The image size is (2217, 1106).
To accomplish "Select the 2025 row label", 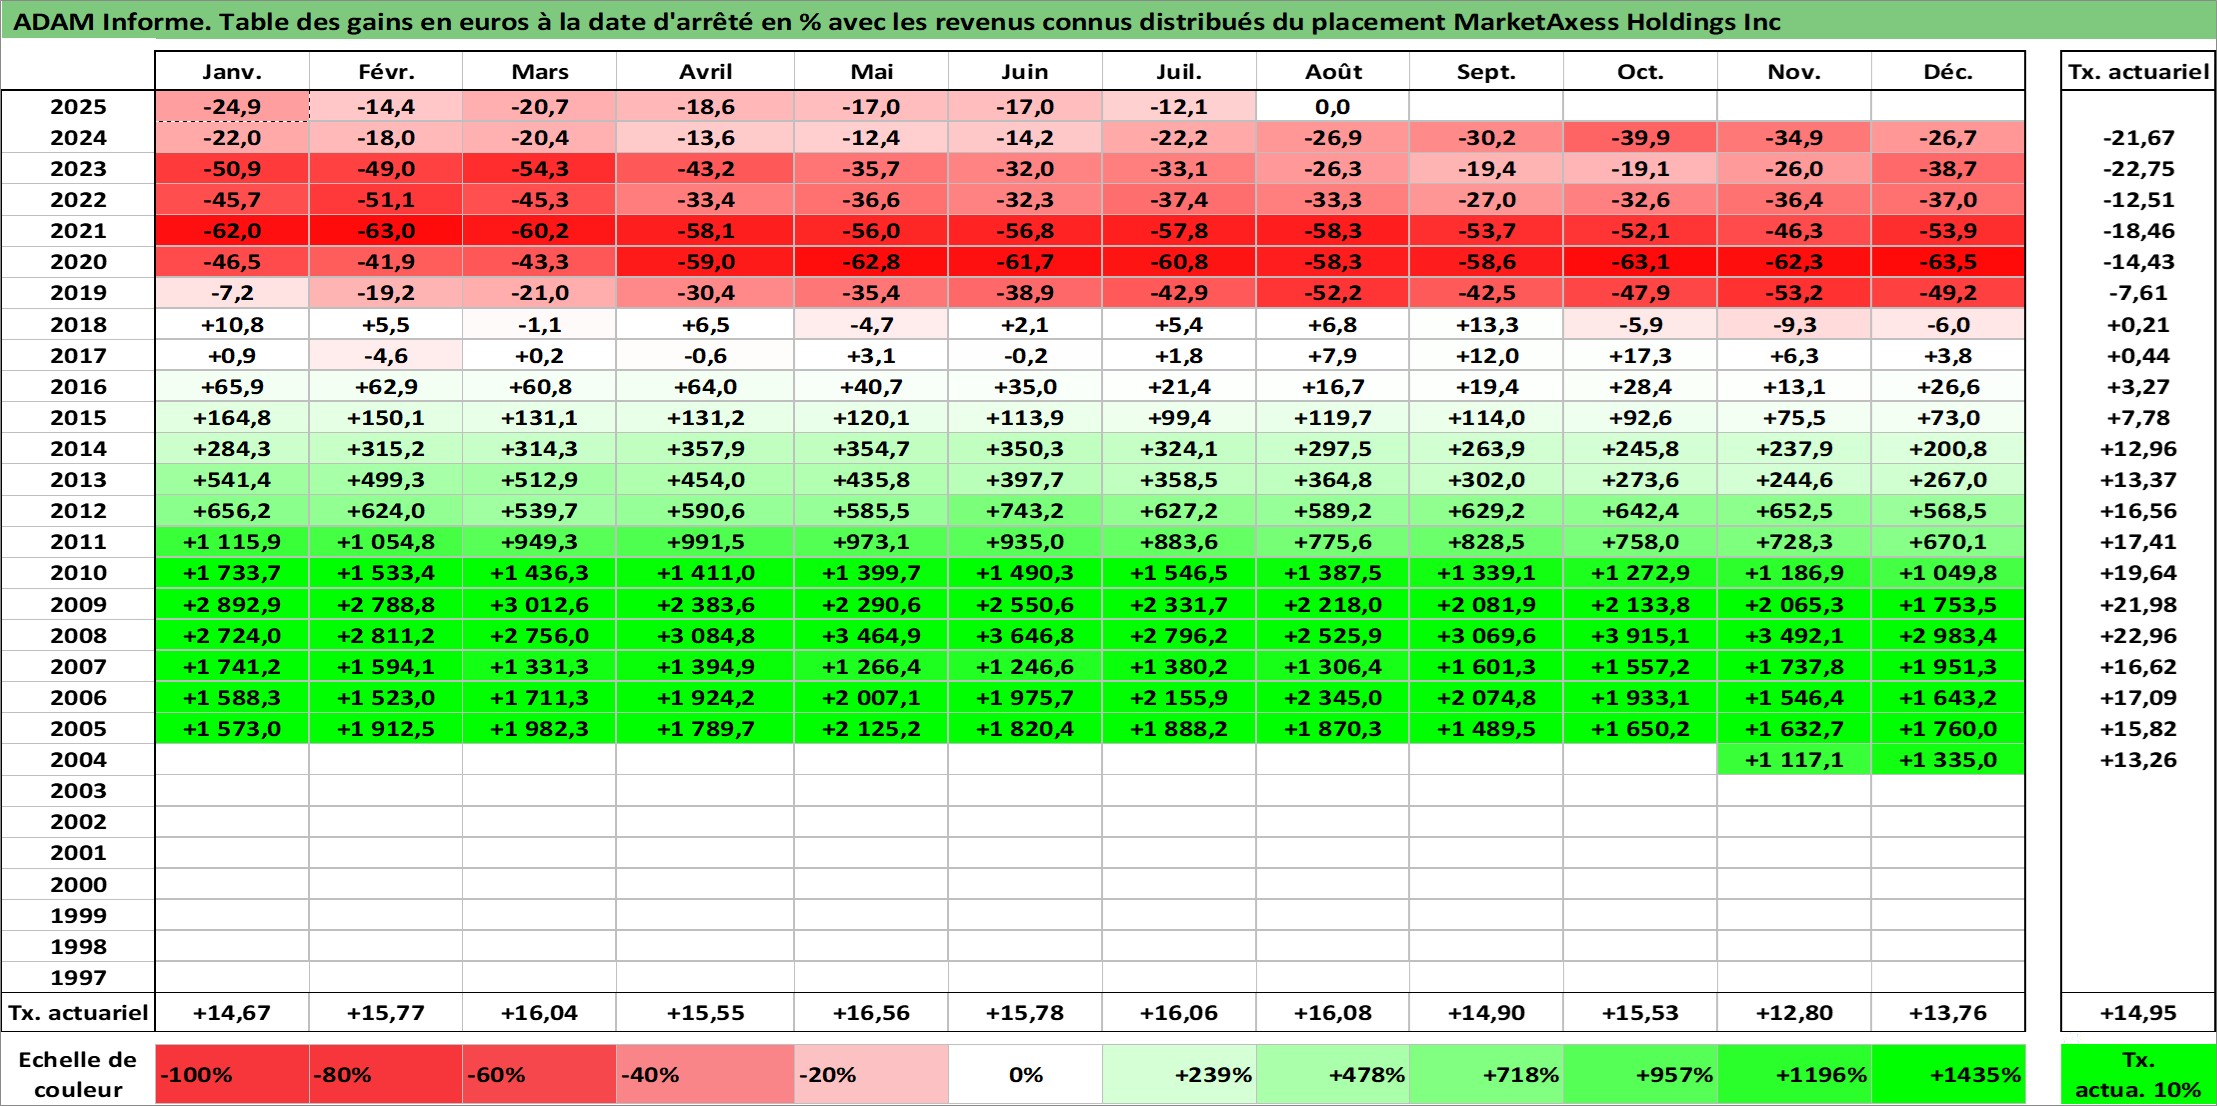I will coord(78,107).
